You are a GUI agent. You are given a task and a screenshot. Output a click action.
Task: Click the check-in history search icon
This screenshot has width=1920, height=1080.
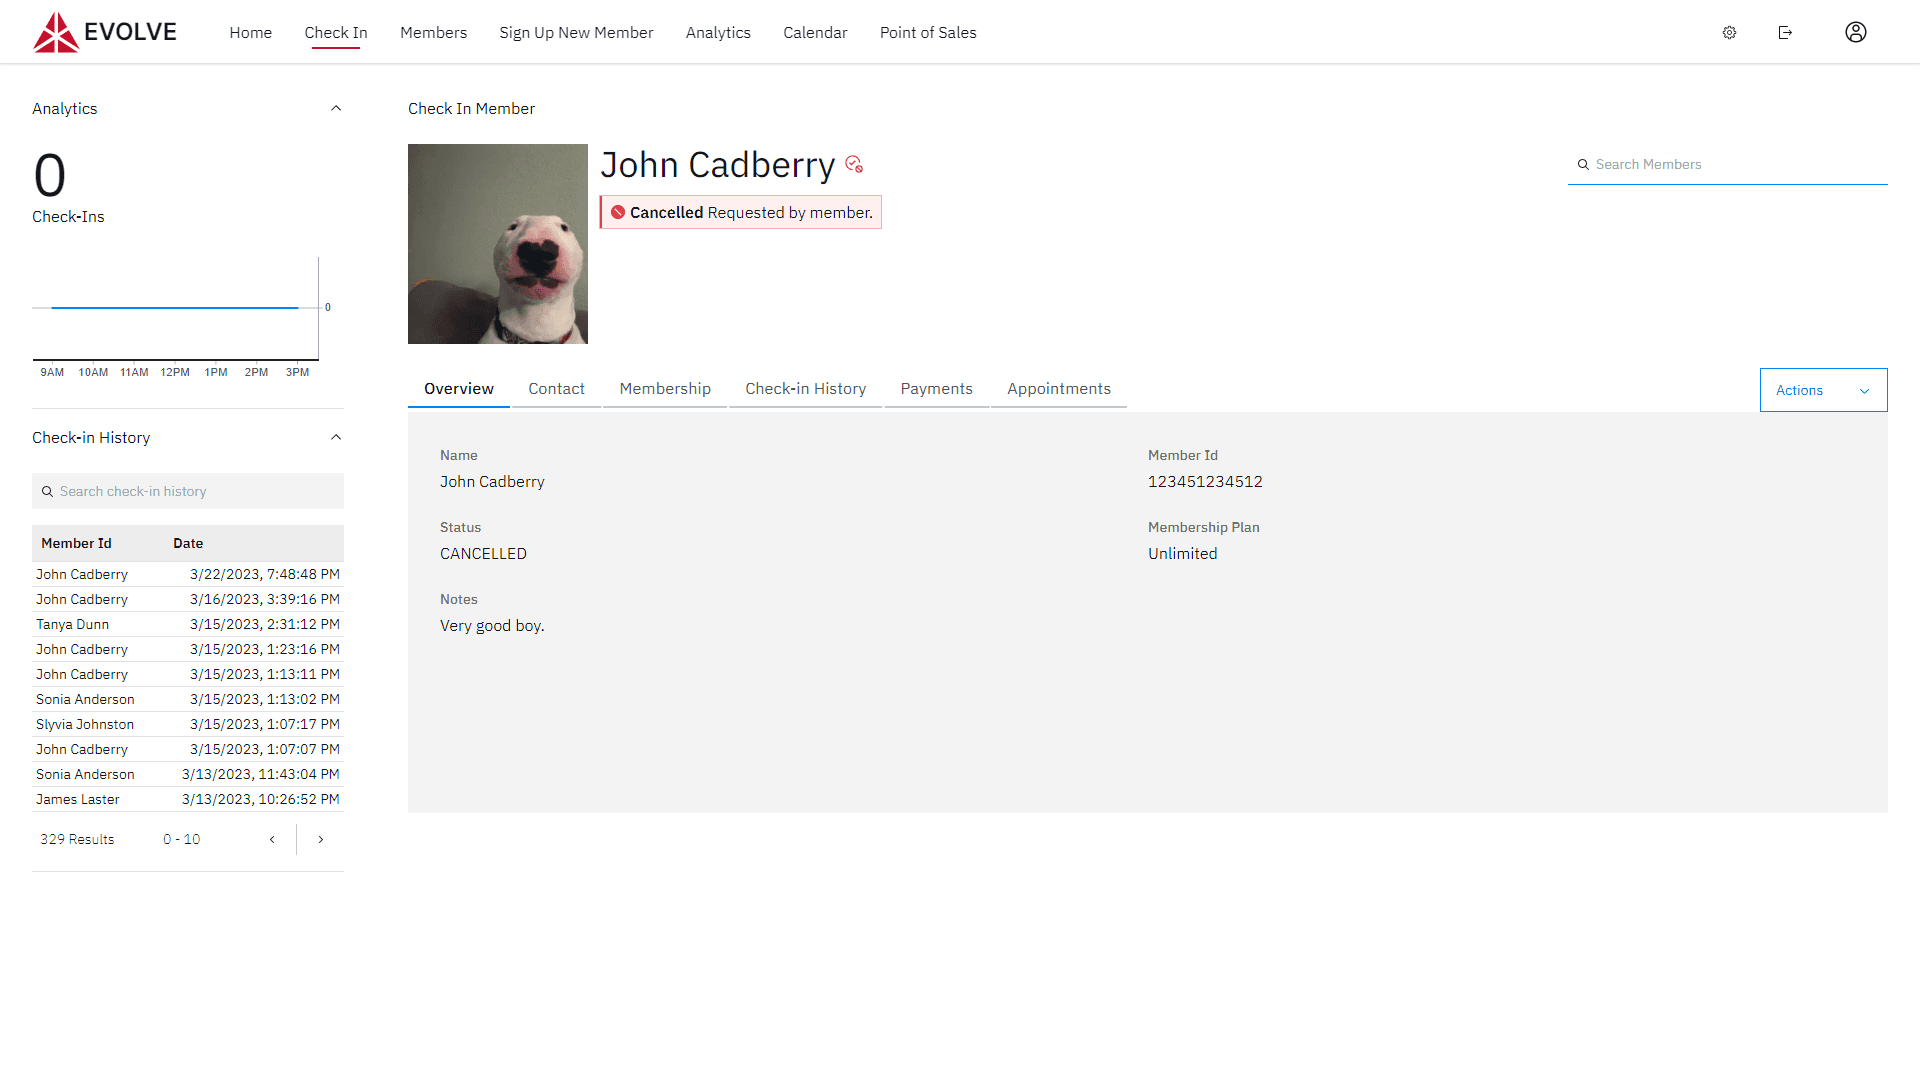[x=47, y=491]
